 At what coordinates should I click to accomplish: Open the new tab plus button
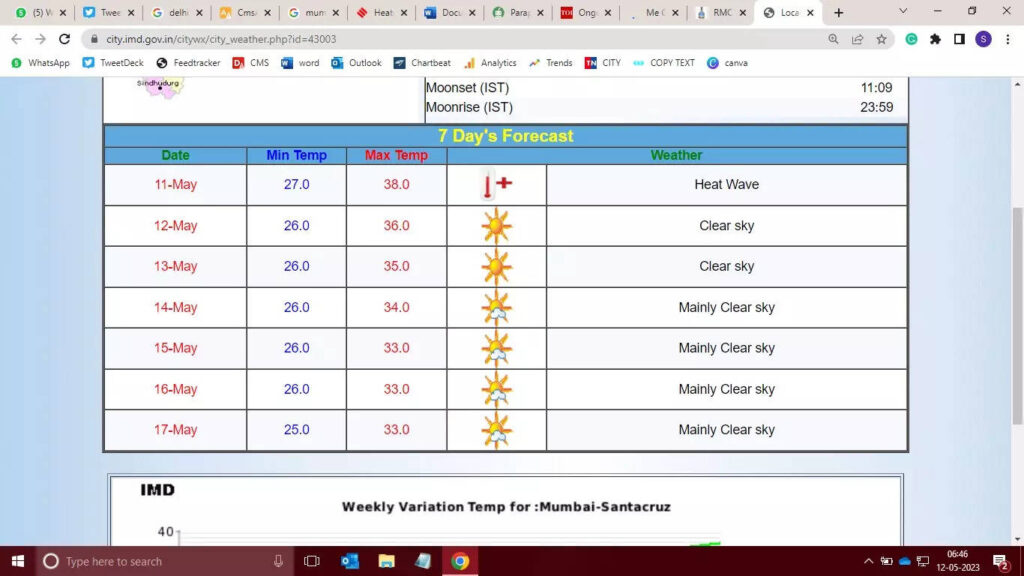coord(838,13)
